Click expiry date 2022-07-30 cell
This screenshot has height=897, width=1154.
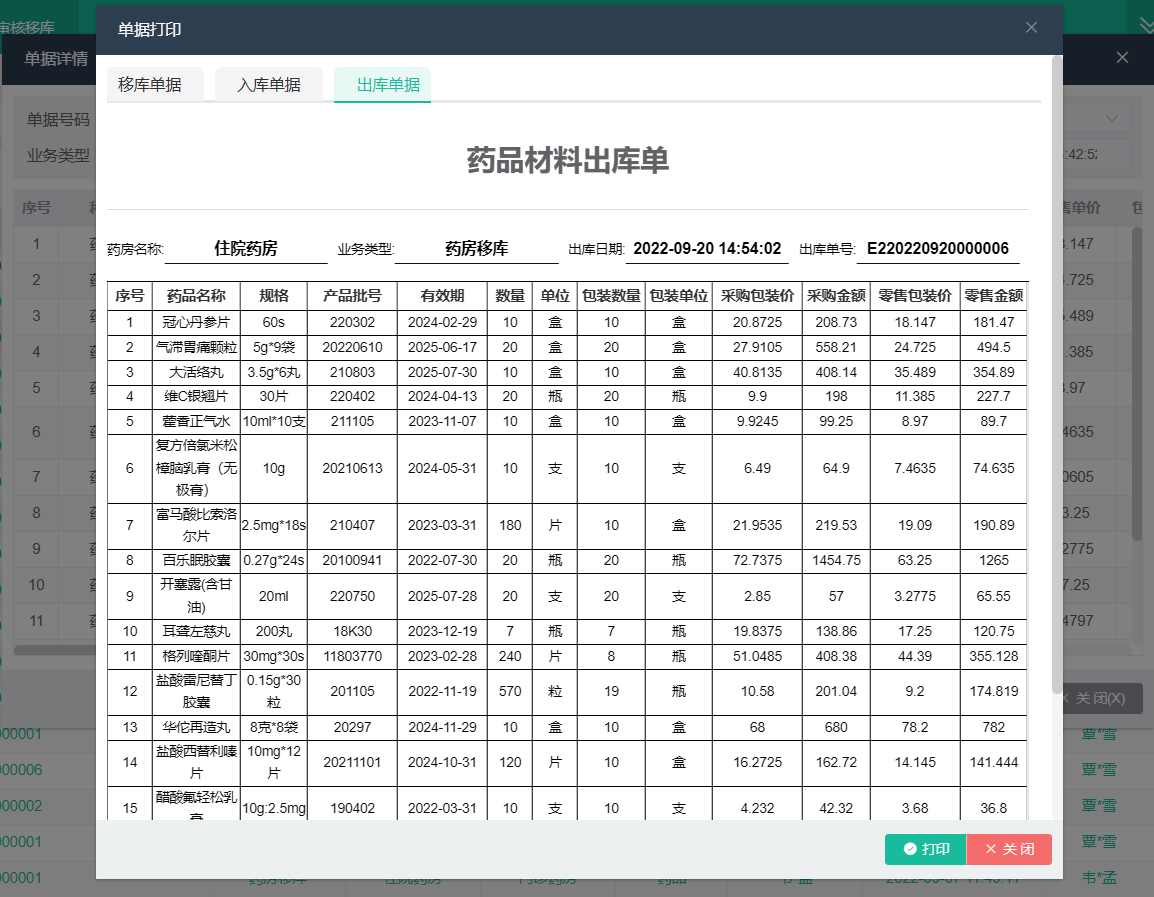click(442, 561)
